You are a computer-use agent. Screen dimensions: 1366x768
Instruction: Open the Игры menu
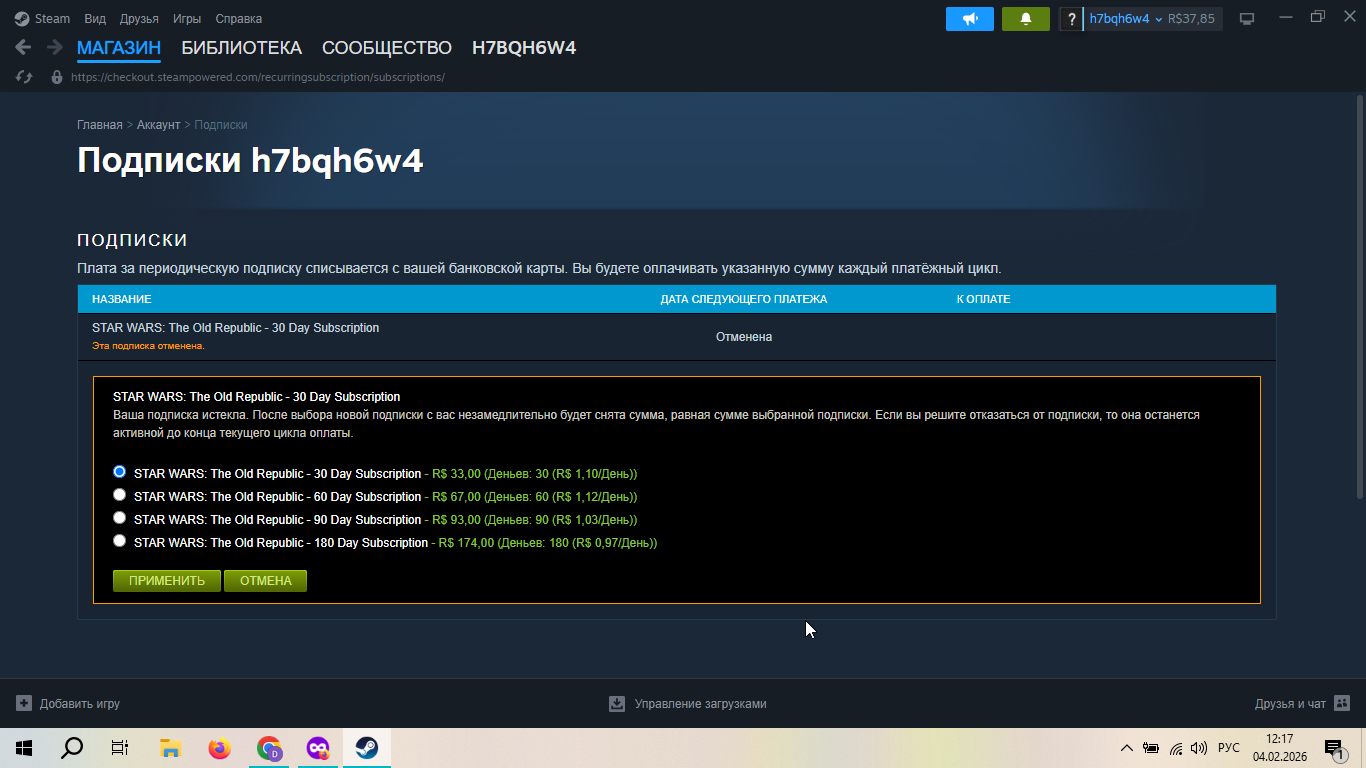tap(187, 18)
